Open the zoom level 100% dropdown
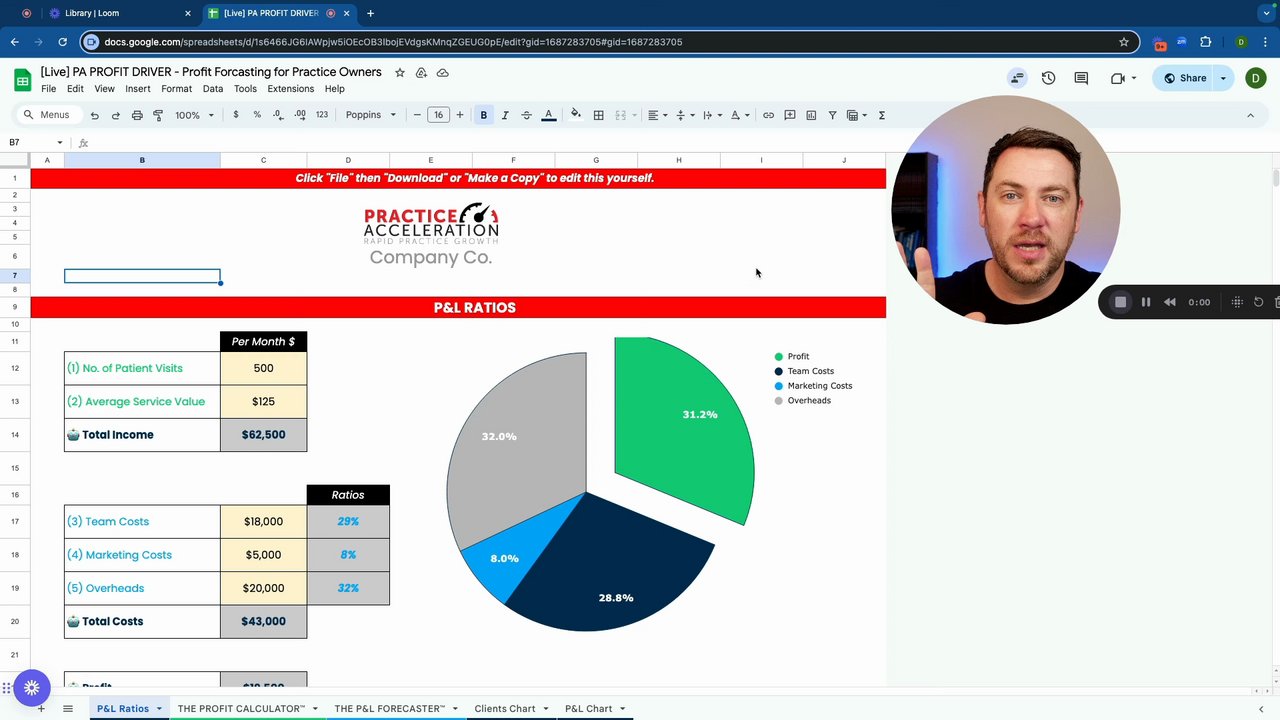Image resolution: width=1280 pixels, height=720 pixels. coord(194,115)
